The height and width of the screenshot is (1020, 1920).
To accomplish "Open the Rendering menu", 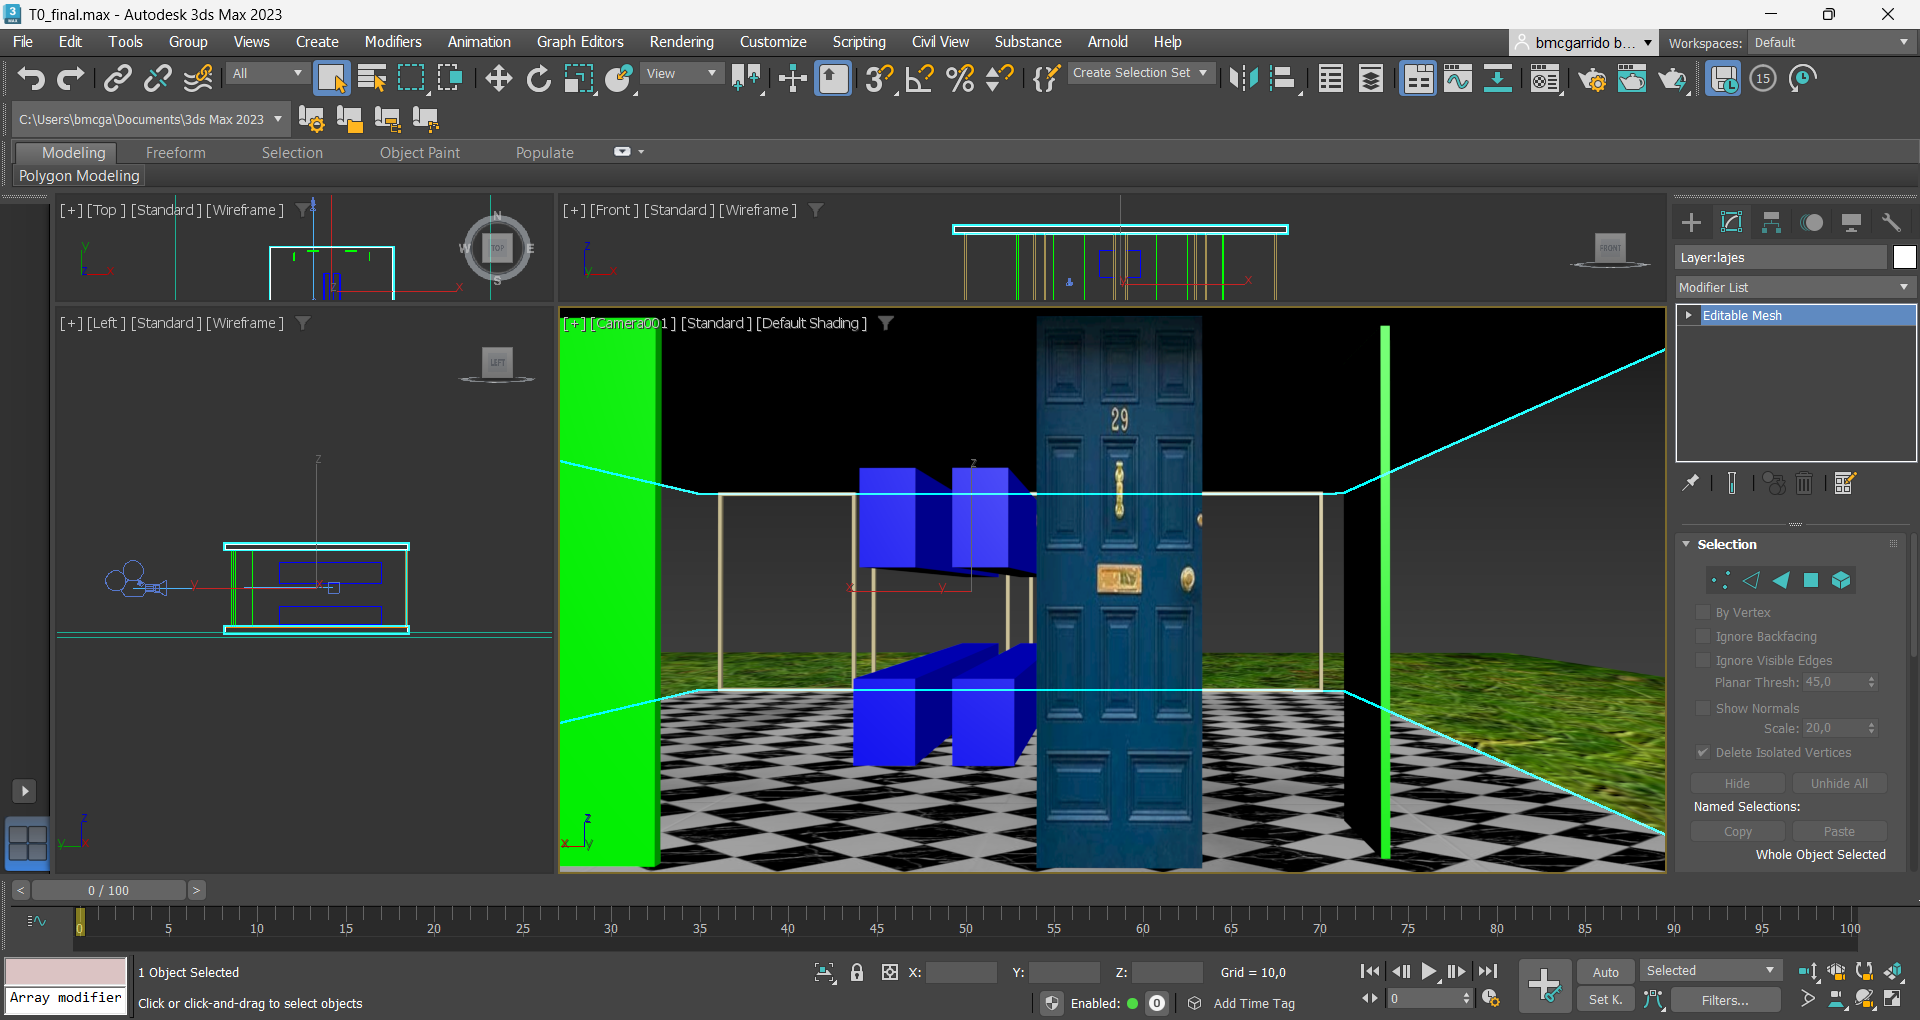I will pos(681,42).
